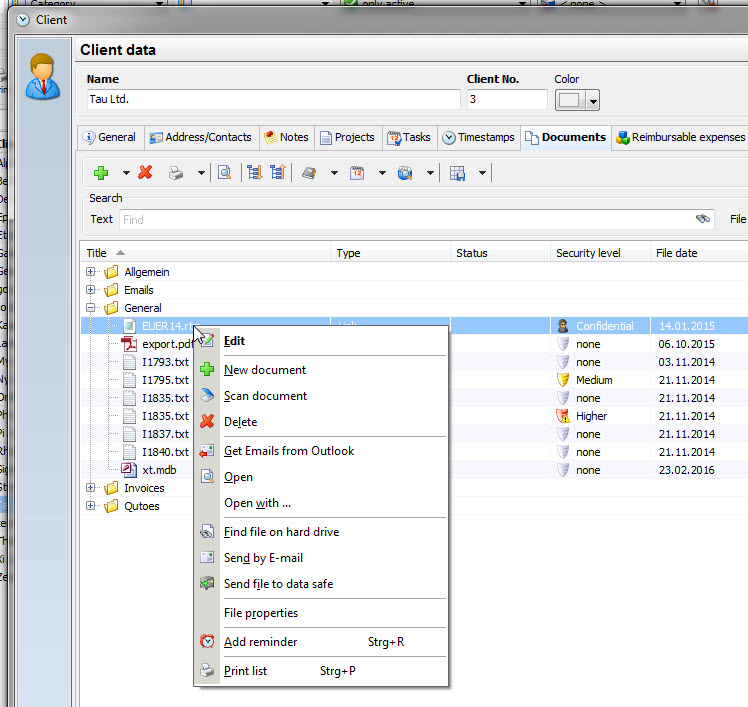Click the Color swatch box
The height and width of the screenshot is (707, 748).
pyautogui.click(x=569, y=101)
